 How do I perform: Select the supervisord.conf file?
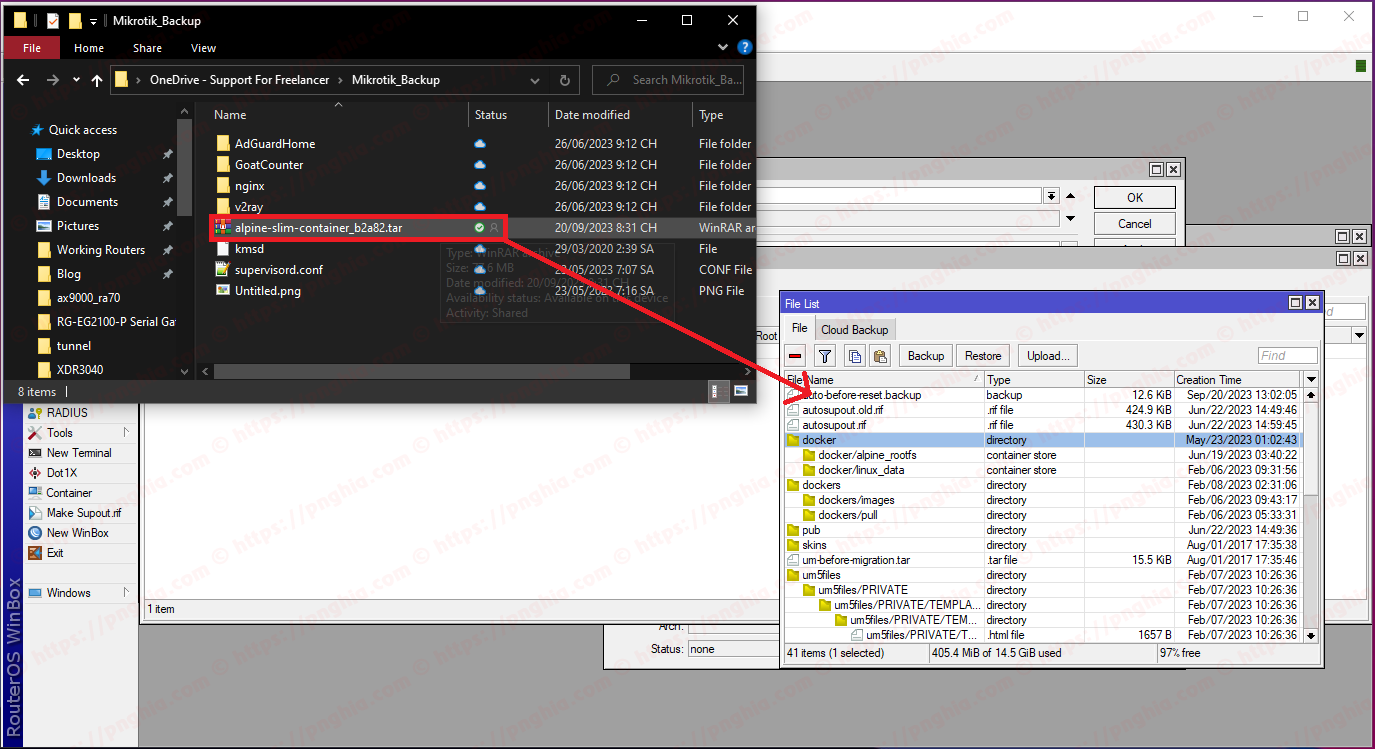click(x=278, y=270)
